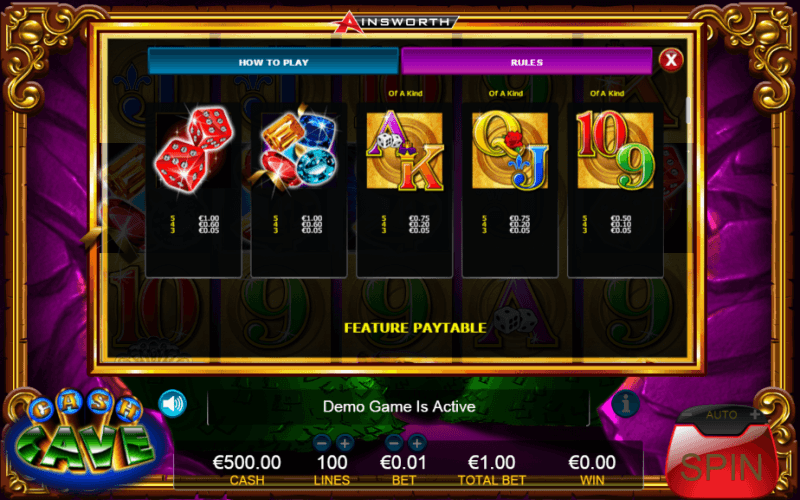The width and height of the screenshot is (800, 500).
Task: Mute the game sound speaker icon
Action: point(172,404)
